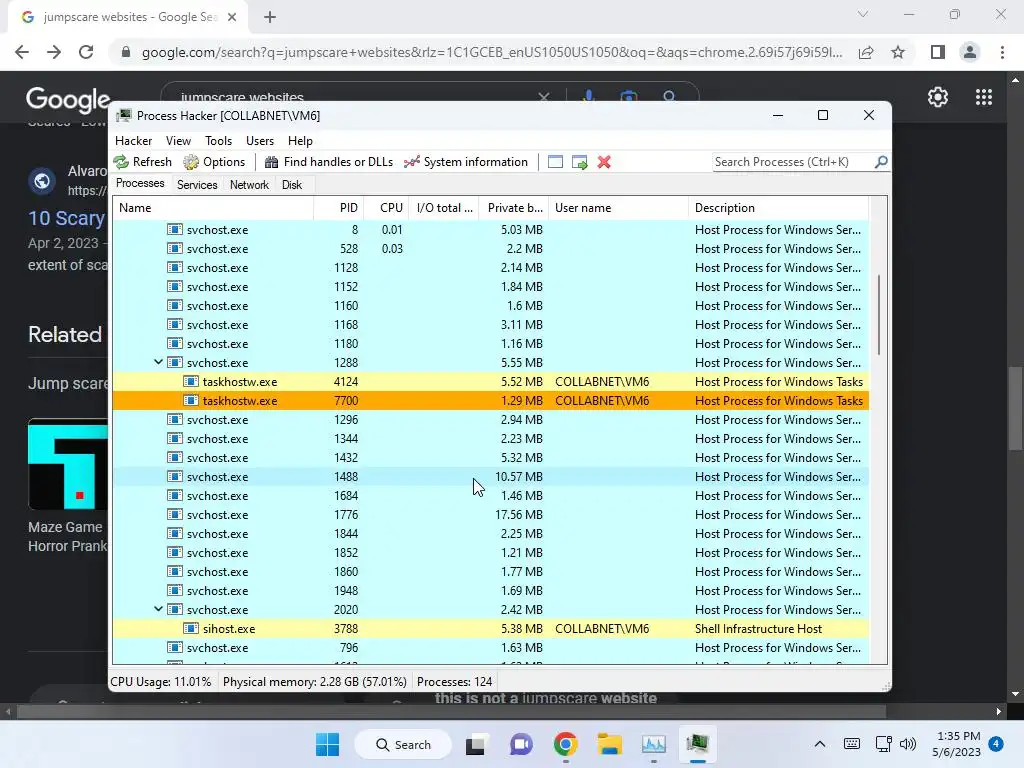Image resolution: width=1024 pixels, height=768 pixels.
Task: Select the Processes tab
Action: click(140, 184)
